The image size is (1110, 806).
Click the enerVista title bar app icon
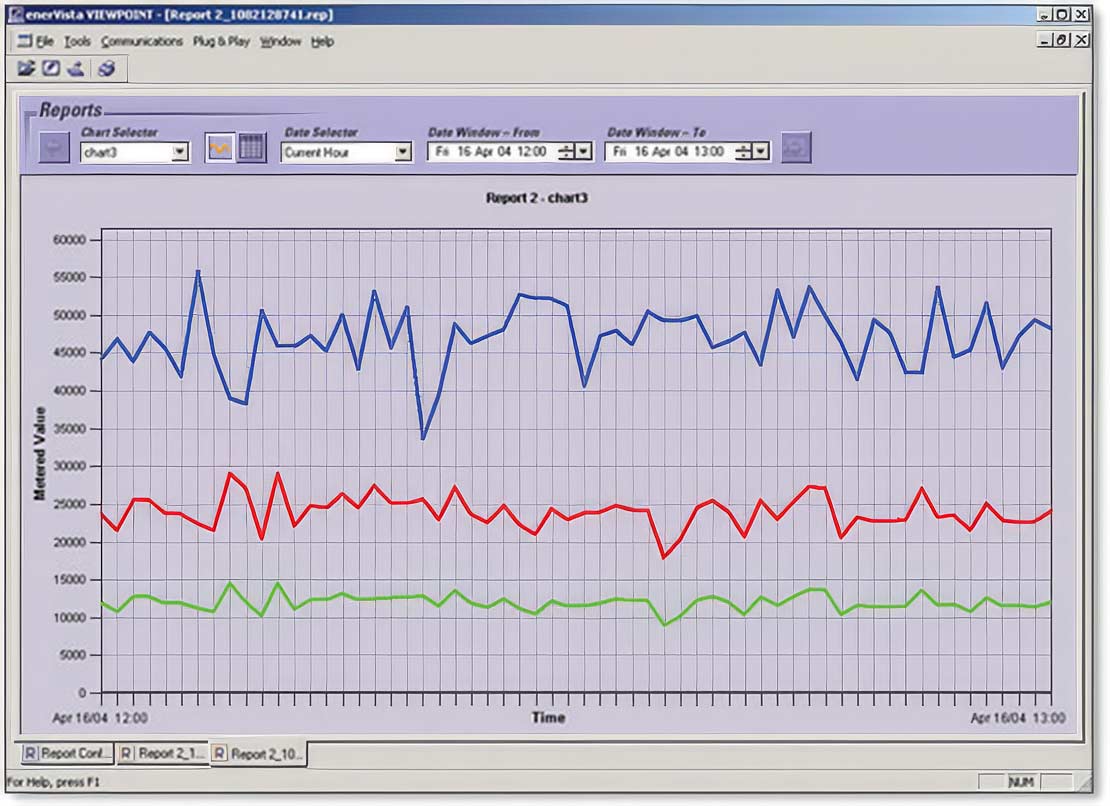point(16,14)
